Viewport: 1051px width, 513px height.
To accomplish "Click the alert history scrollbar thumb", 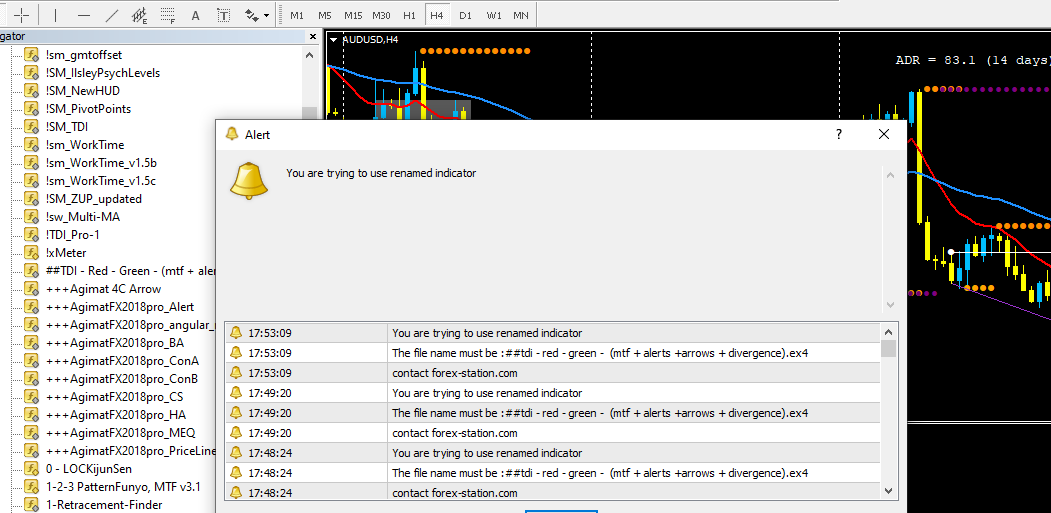I will (x=889, y=348).
